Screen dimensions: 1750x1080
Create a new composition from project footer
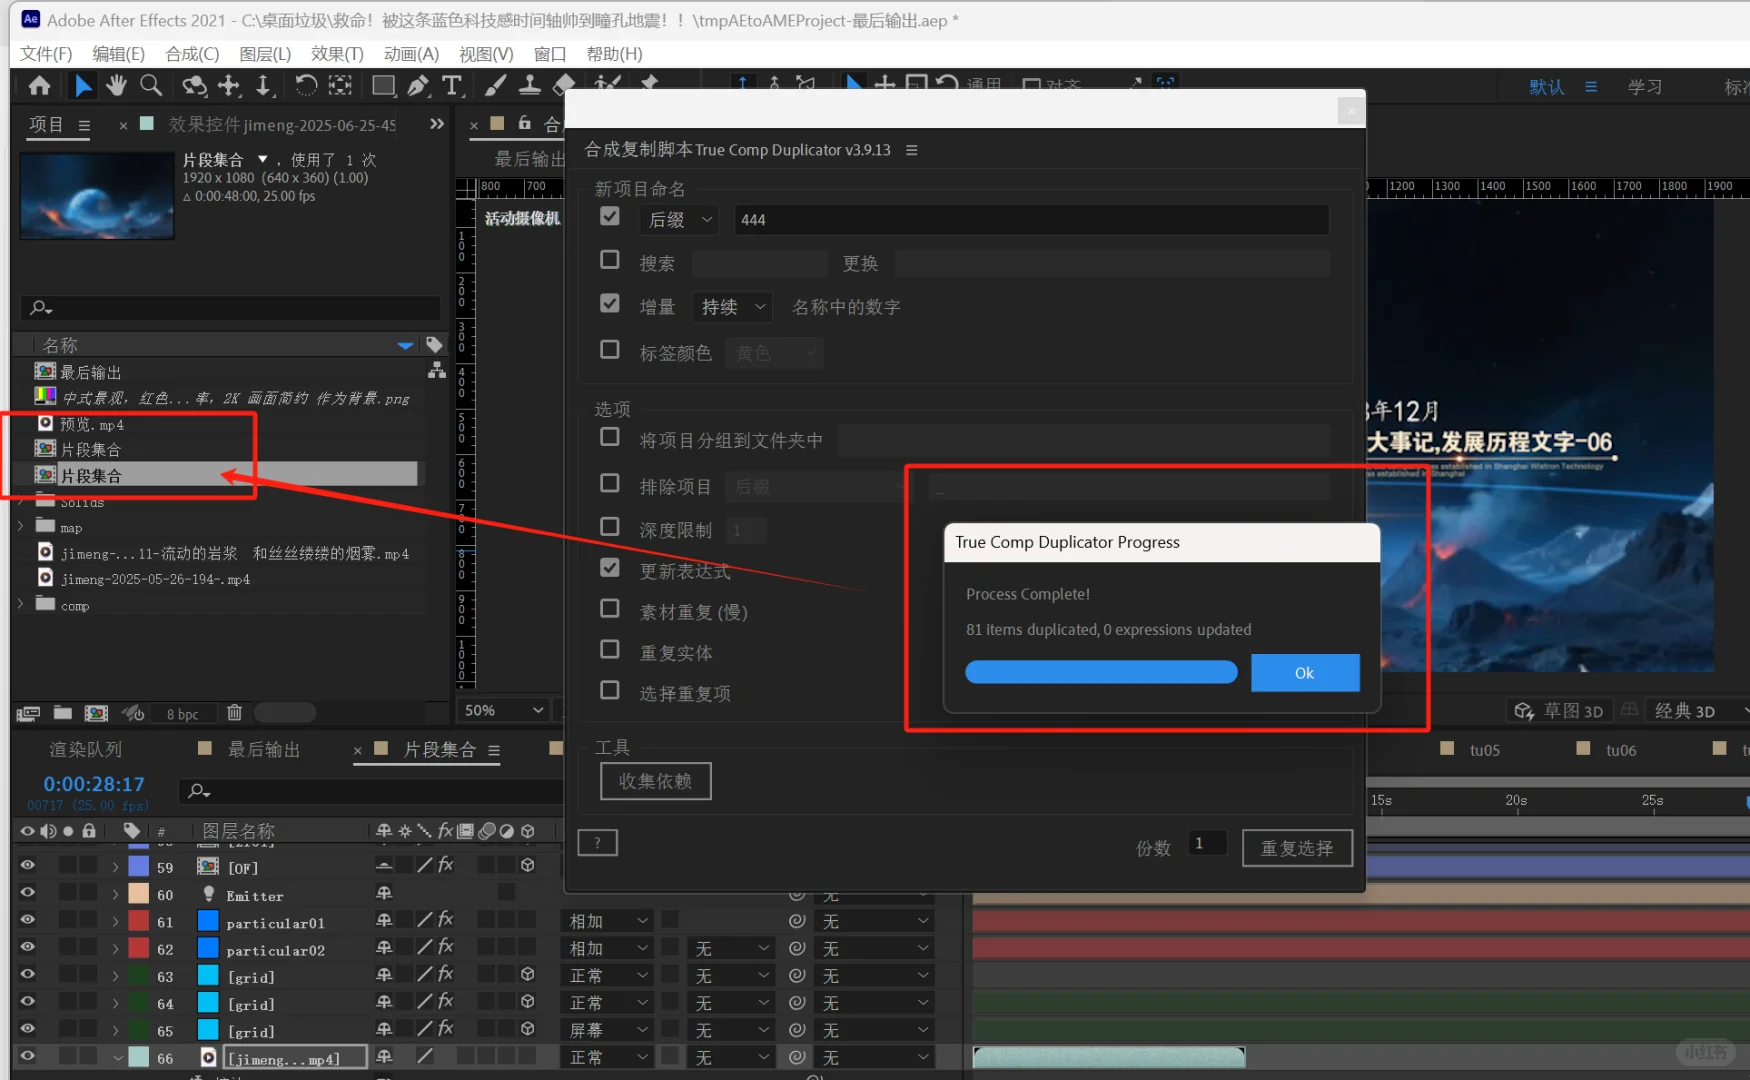coord(96,713)
